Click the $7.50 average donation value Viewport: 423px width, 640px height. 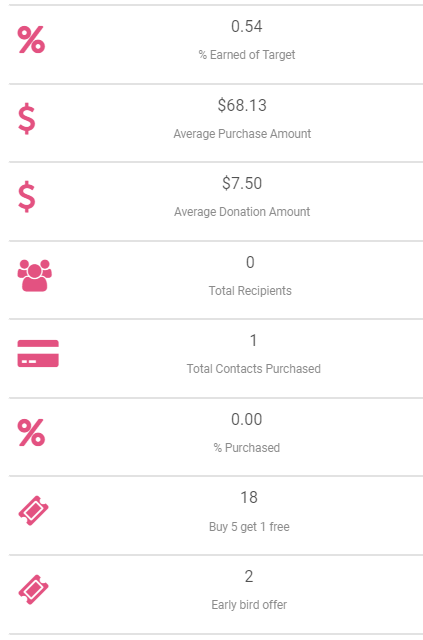(242, 183)
